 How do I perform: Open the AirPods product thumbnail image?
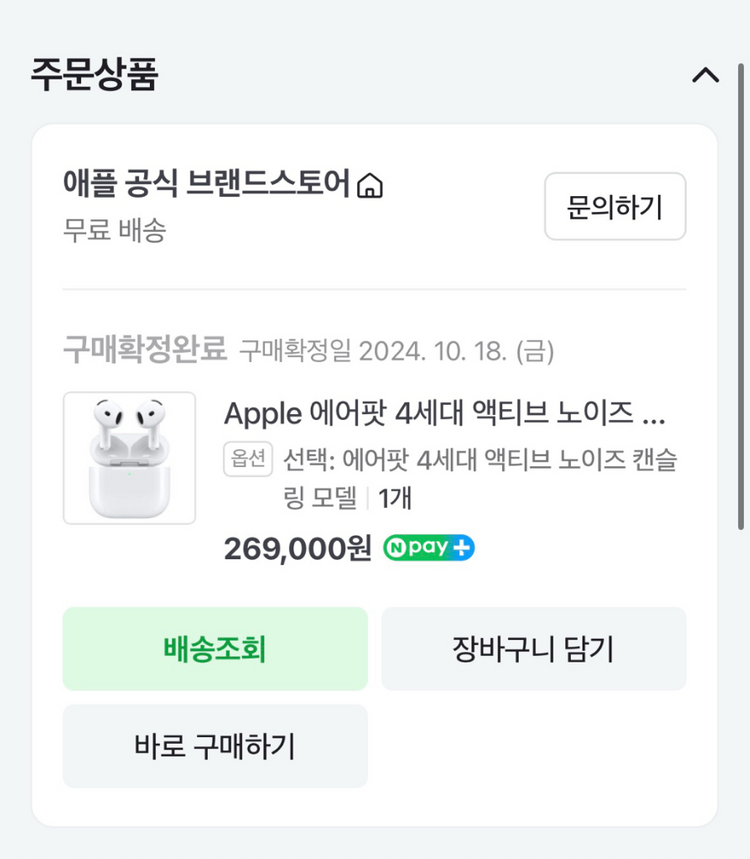coord(129,458)
